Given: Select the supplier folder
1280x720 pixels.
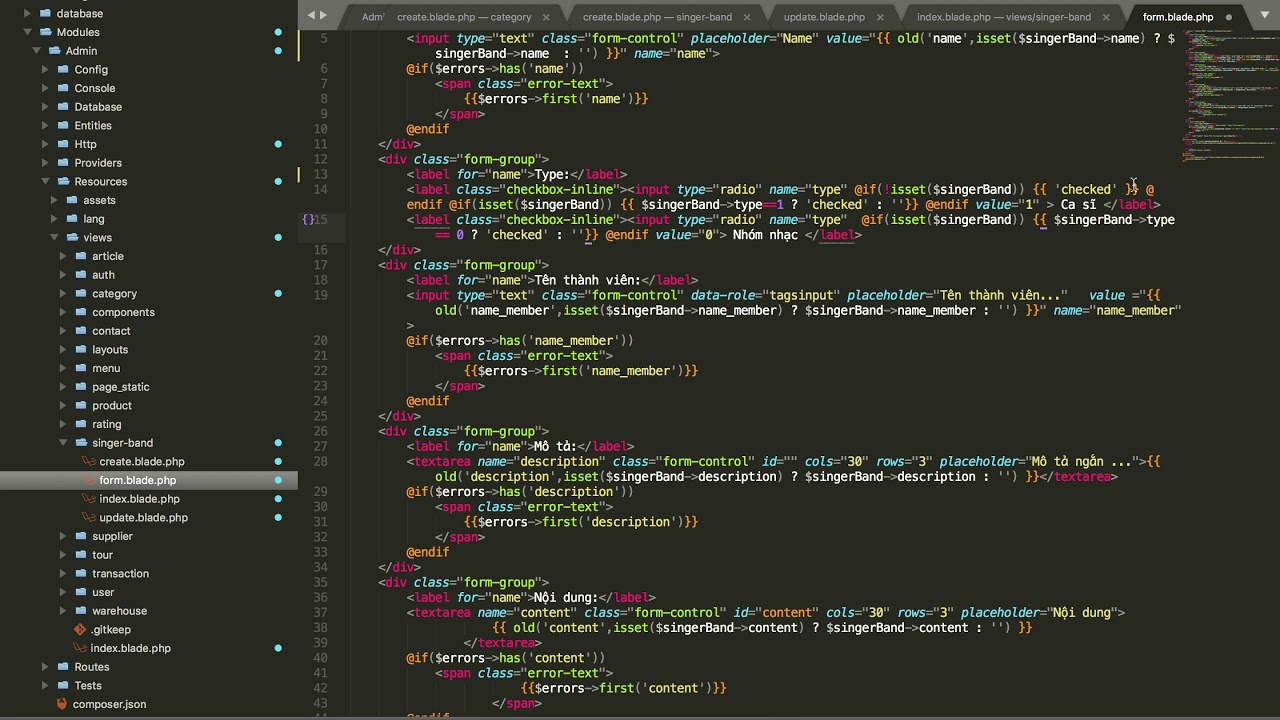Looking at the screenshot, I should click(x=112, y=536).
